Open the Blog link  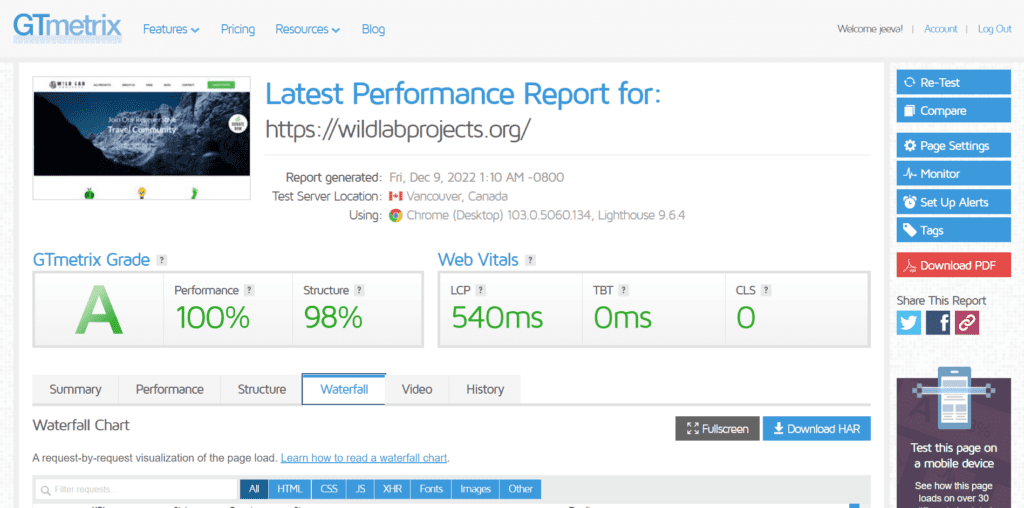coord(373,29)
